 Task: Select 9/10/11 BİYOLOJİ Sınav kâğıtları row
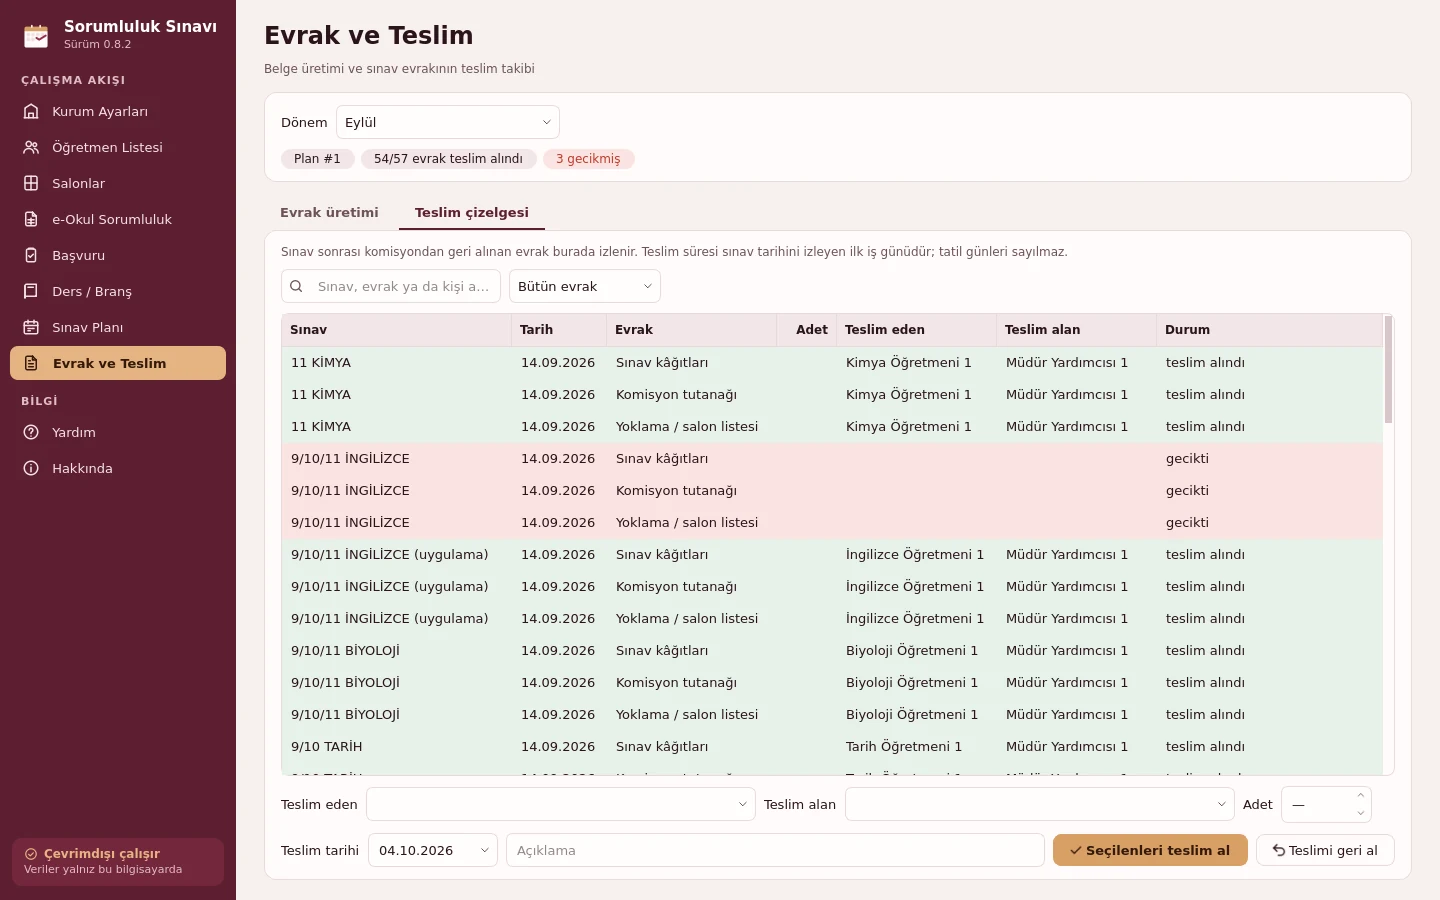[832, 651]
